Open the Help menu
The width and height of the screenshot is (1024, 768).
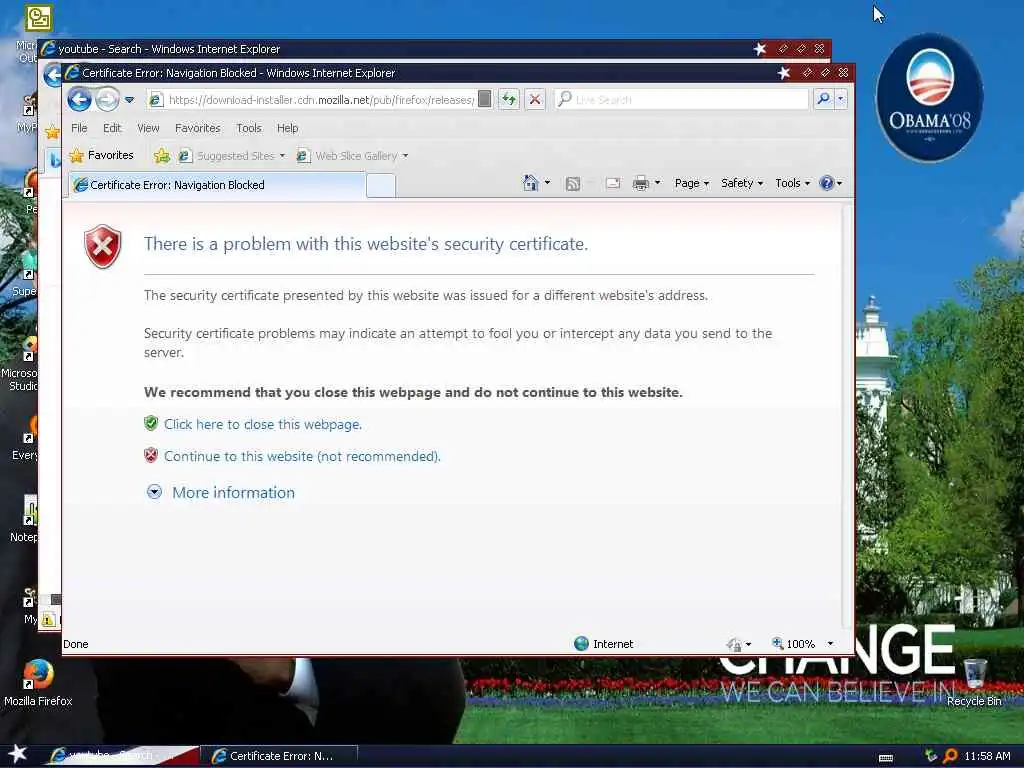coord(287,128)
